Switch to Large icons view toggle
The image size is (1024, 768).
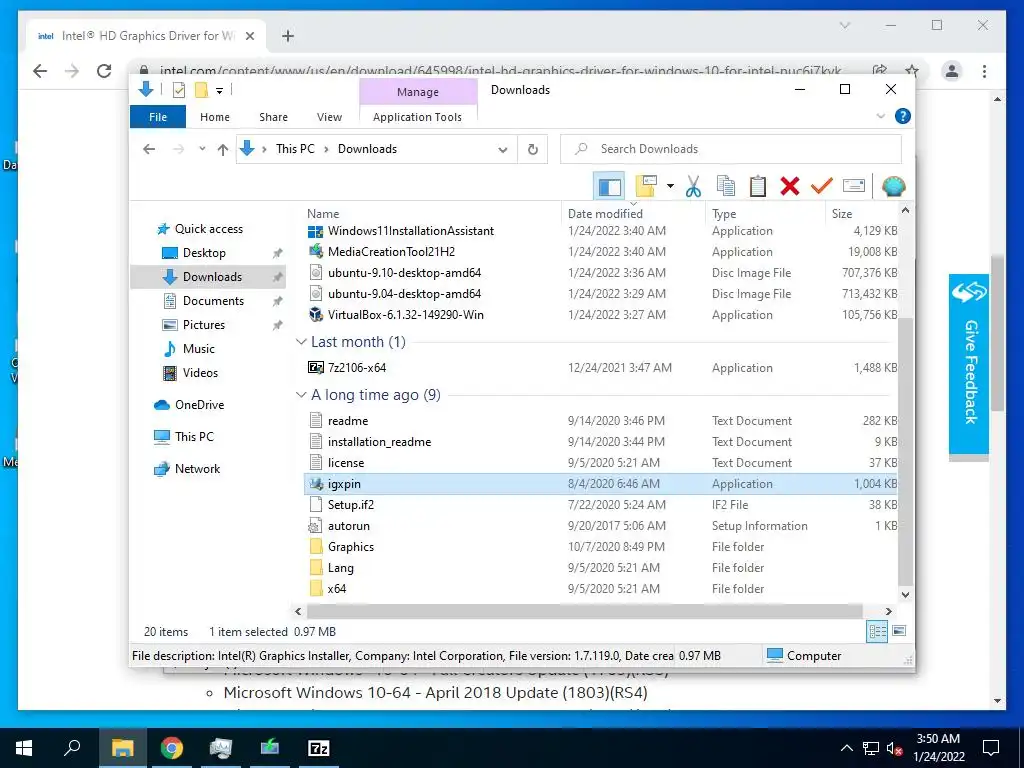click(899, 631)
